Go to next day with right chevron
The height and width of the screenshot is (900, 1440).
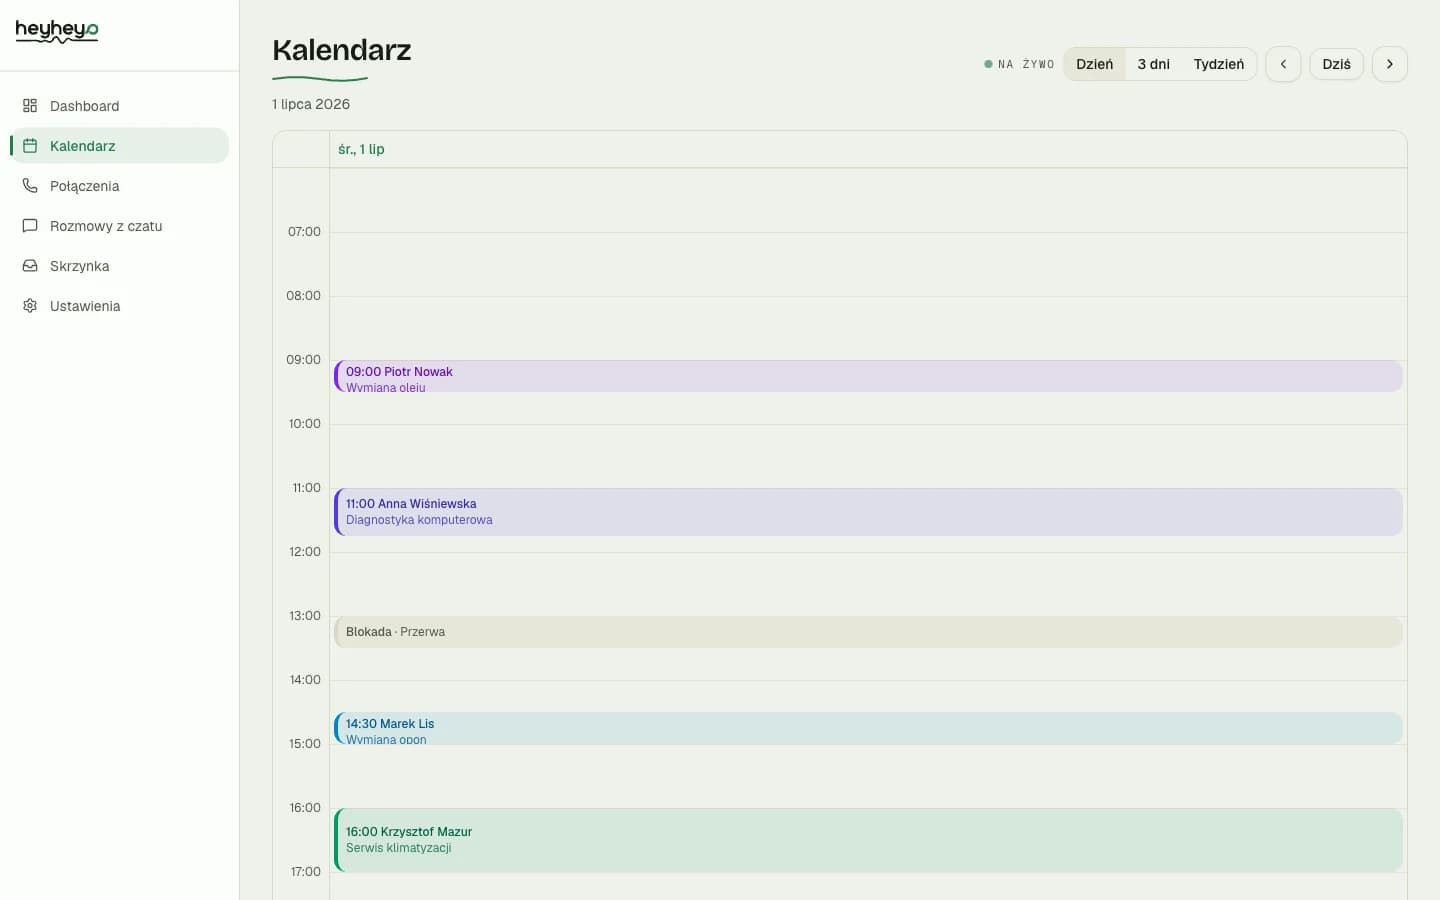pyautogui.click(x=1390, y=64)
